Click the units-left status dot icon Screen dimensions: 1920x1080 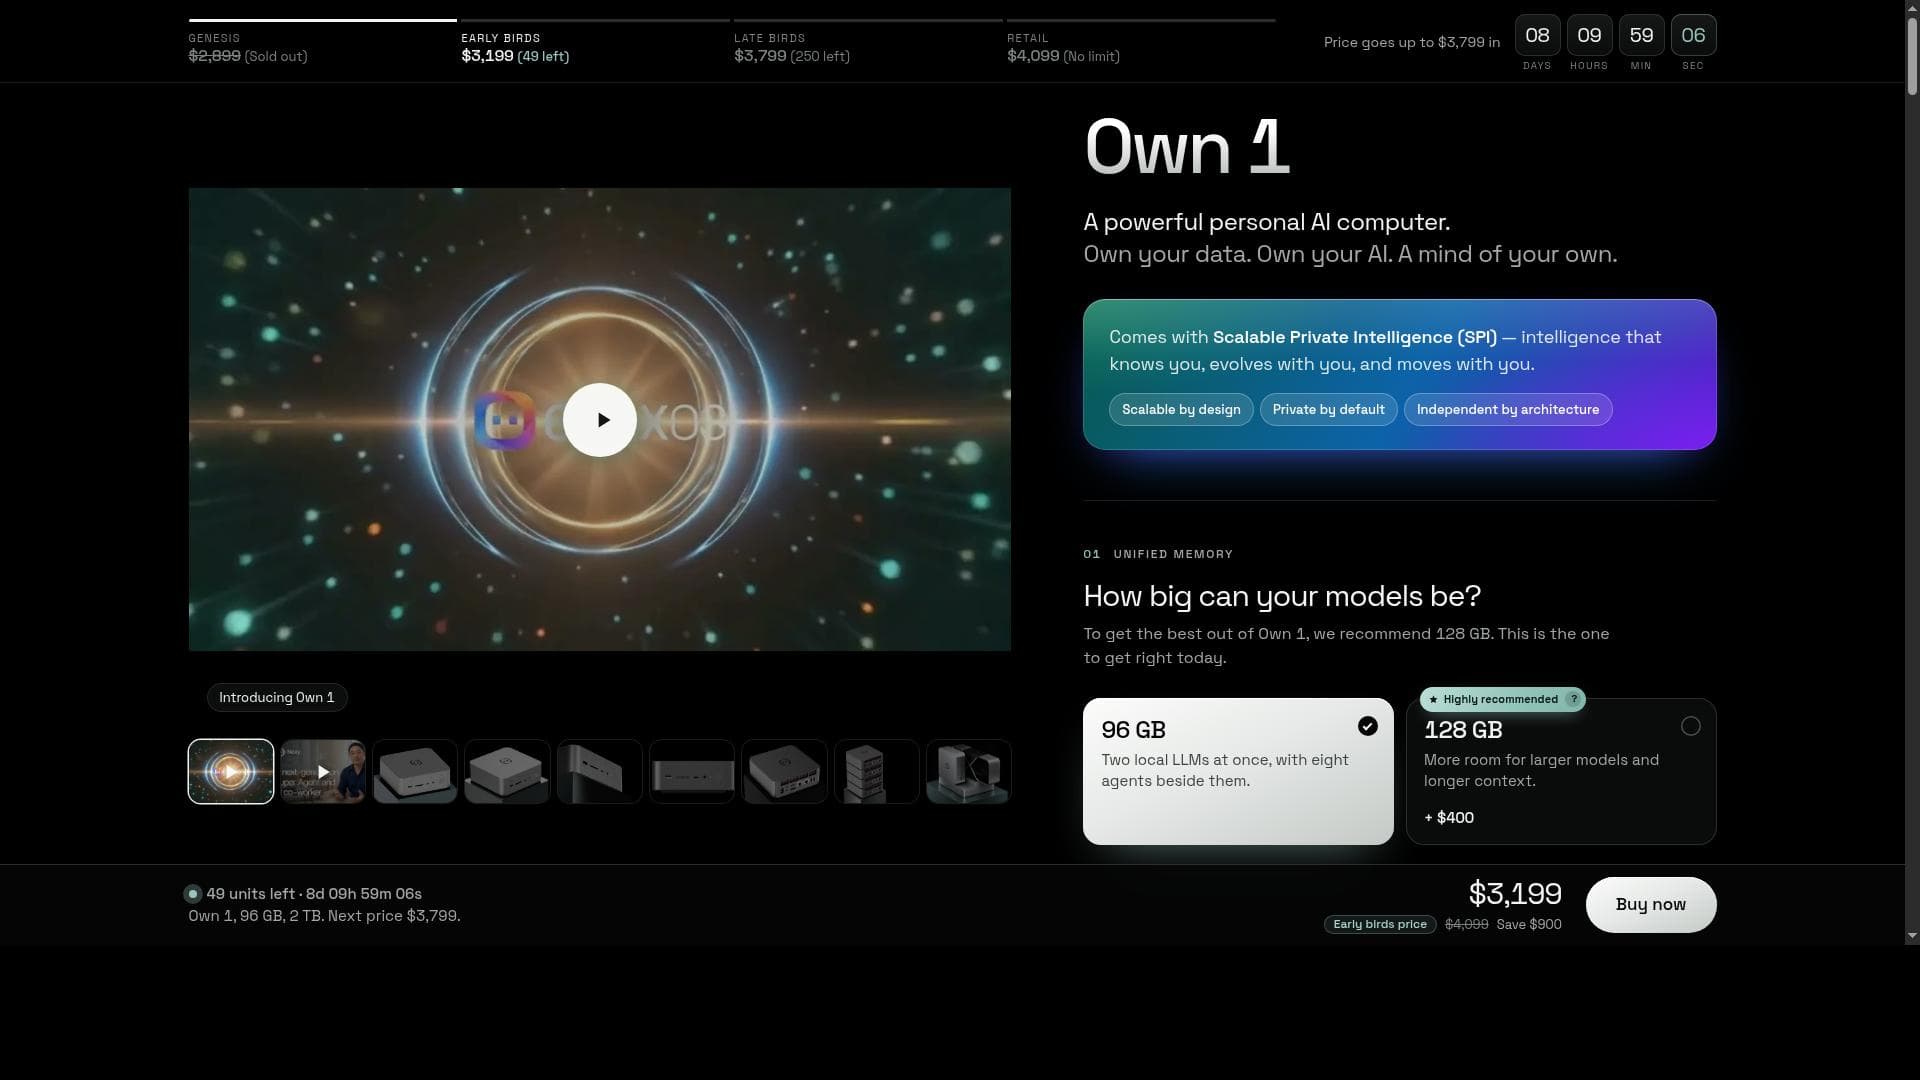pos(193,894)
